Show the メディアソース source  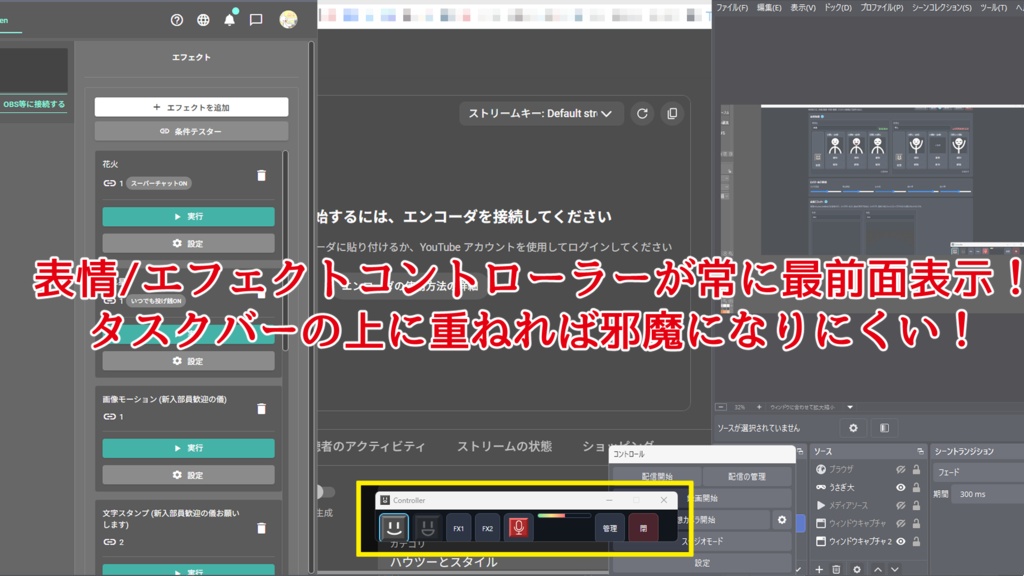tap(901, 505)
